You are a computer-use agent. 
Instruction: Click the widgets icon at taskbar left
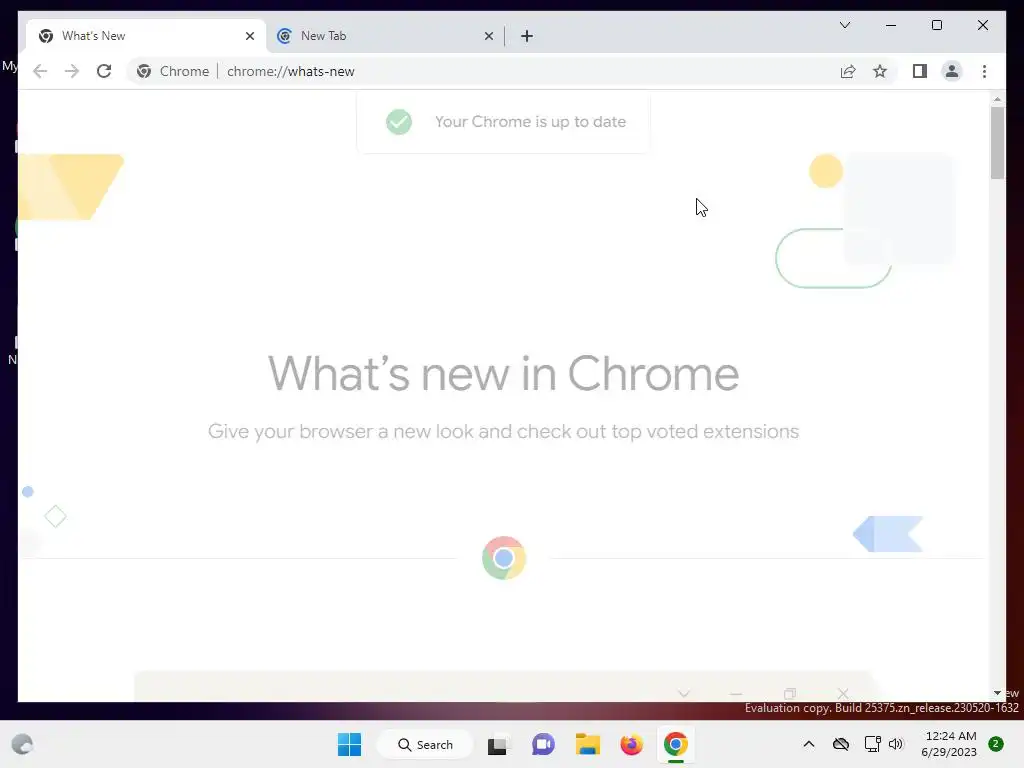click(22, 744)
